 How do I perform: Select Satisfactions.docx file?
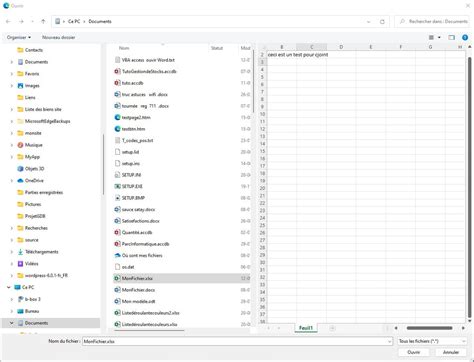140,221
